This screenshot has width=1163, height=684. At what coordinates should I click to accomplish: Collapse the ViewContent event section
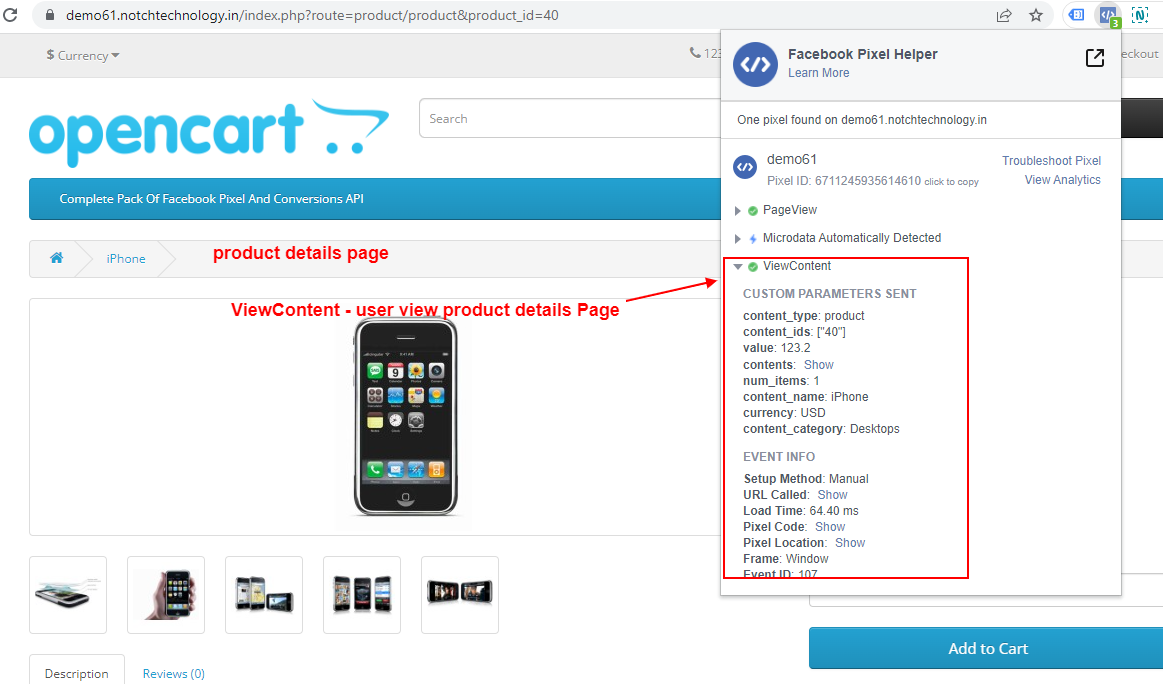click(738, 266)
